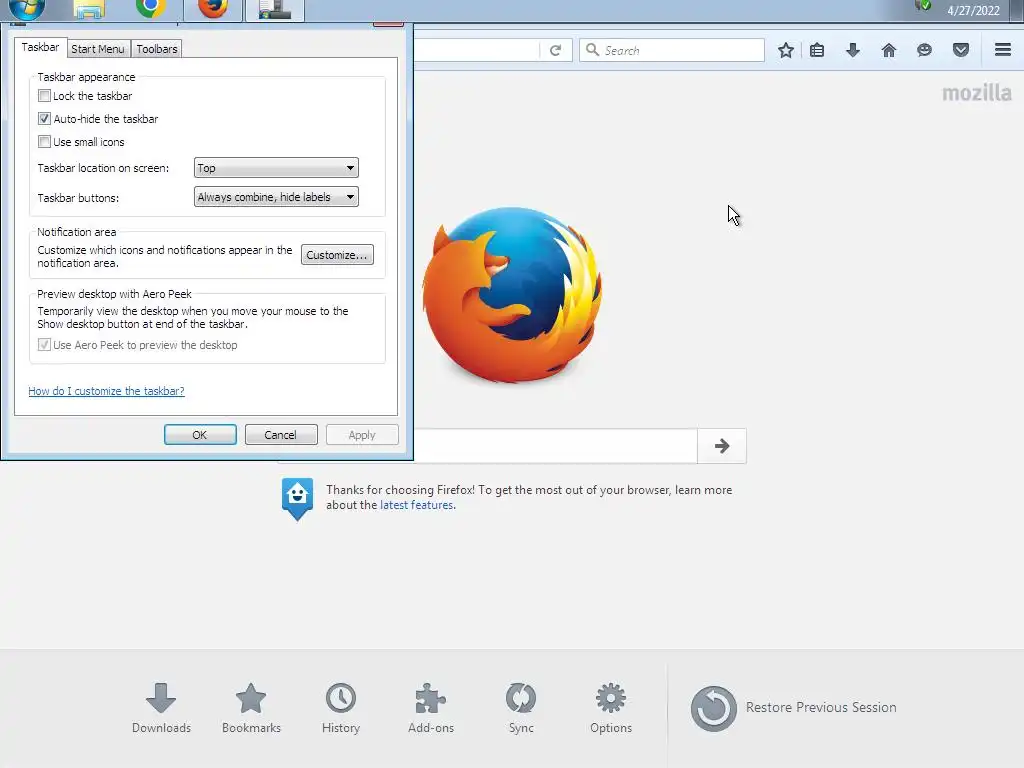Click the mozilla wordmark
This screenshot has width=1024, height=768.
977,93
